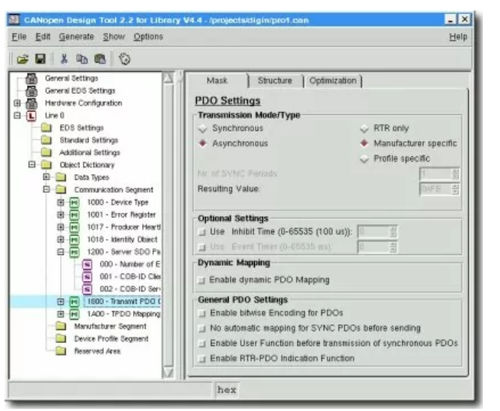500x411 pixels.
Task: Switch to the Optimization tab
Action: (333, 81)
